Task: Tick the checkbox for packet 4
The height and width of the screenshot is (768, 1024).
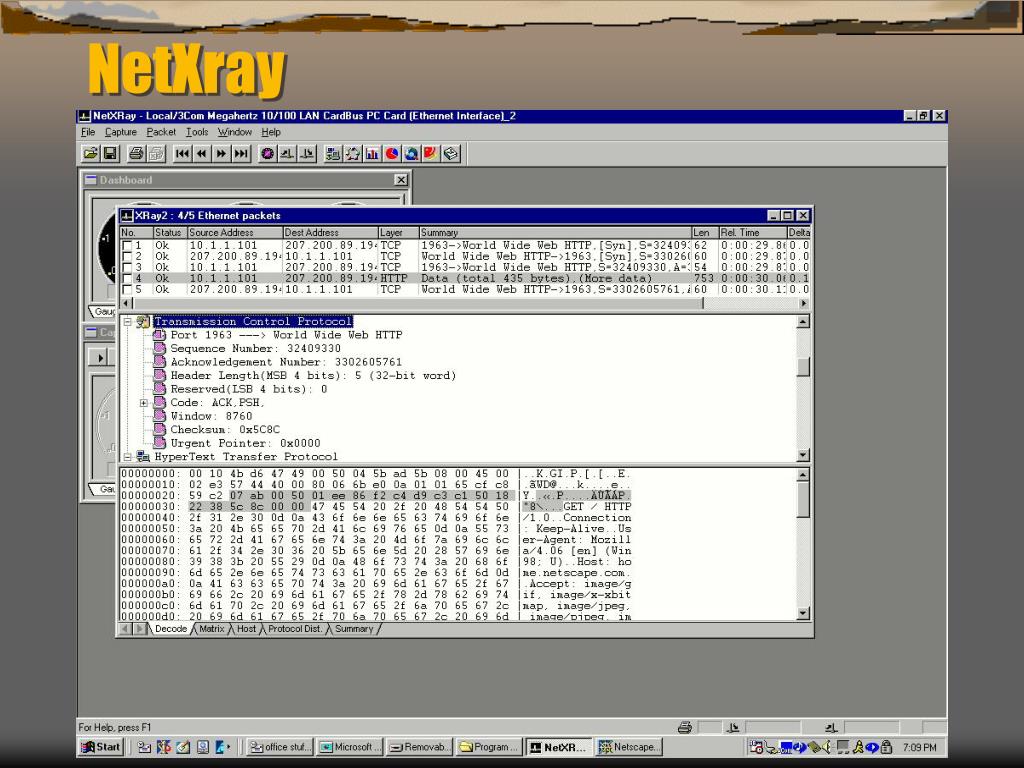Action: [x=127, y=278]
